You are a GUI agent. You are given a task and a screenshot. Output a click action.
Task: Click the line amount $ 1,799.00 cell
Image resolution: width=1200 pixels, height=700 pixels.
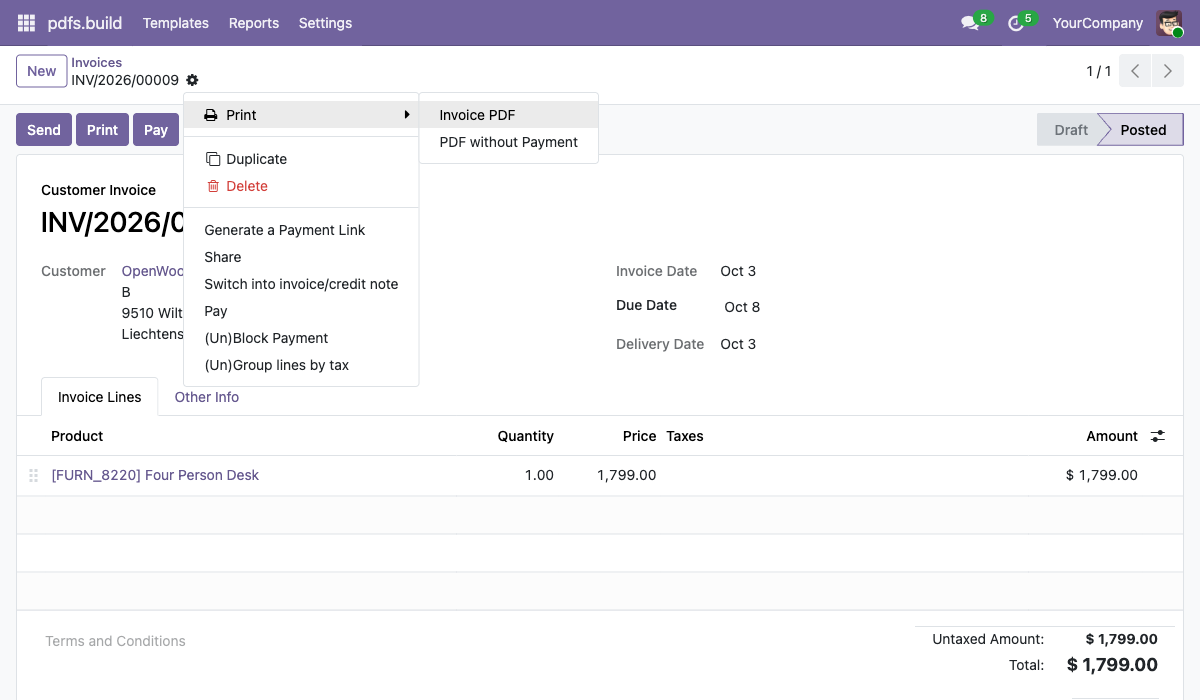tap(1102, 475)
